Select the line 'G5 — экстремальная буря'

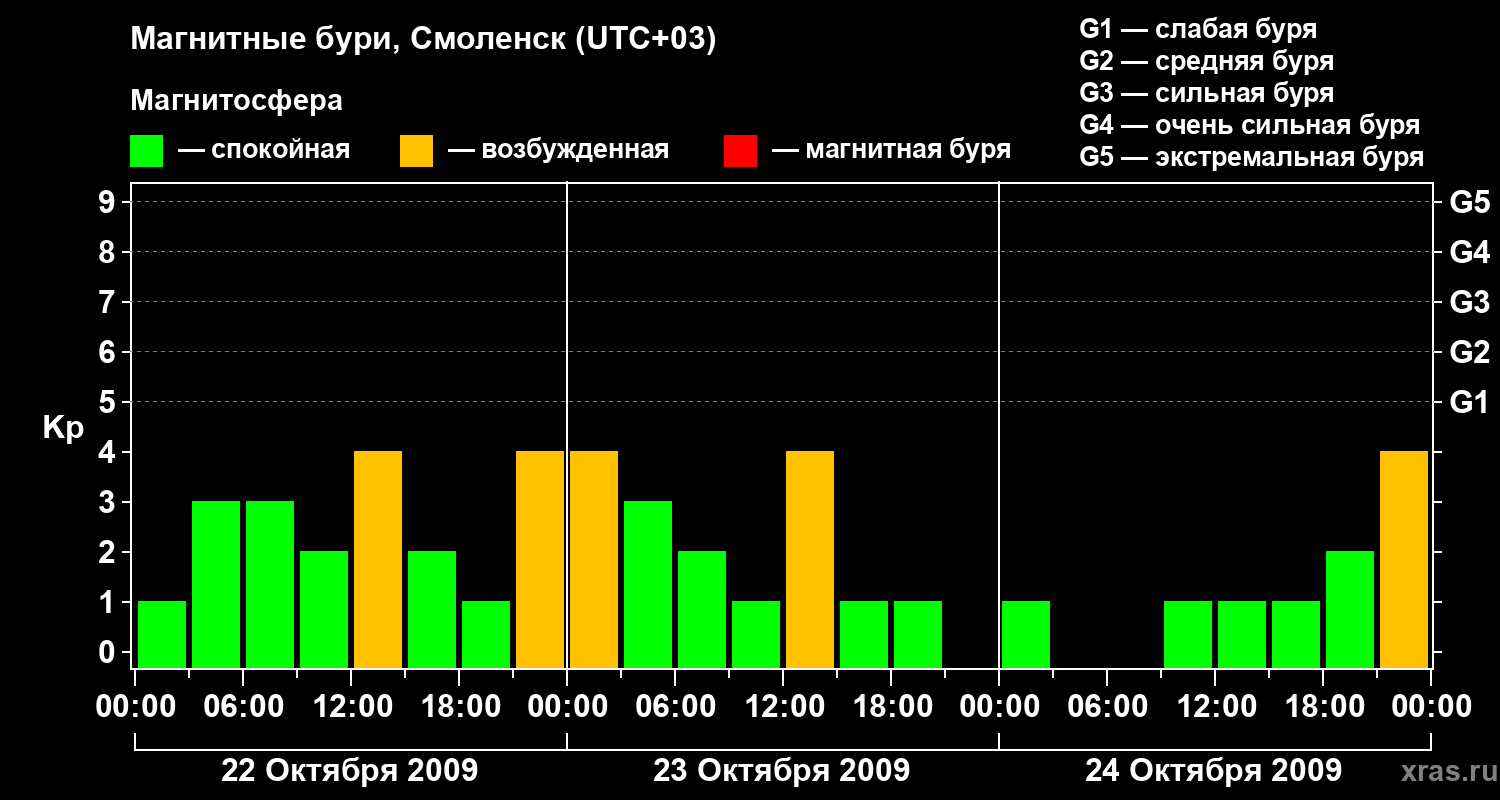click(x=1252, y=157)
